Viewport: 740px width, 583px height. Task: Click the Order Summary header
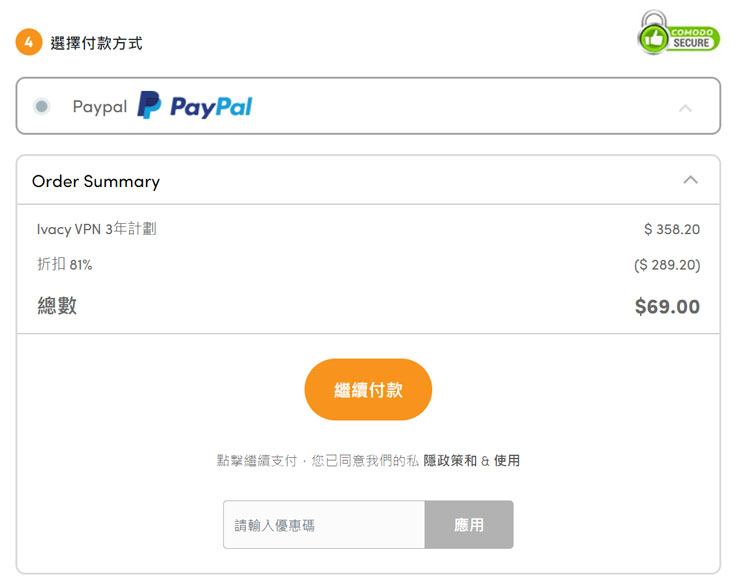coord(96,181)
